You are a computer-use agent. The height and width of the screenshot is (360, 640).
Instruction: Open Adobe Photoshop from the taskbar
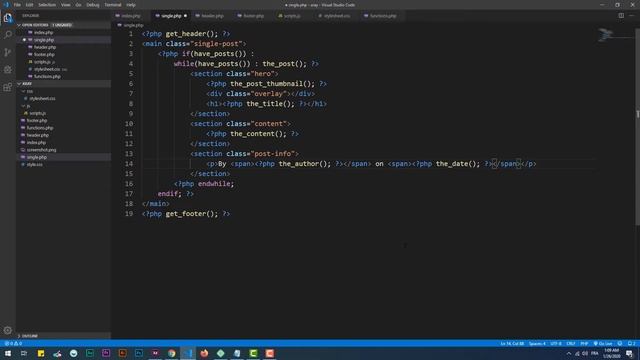pyautogui.click(x=139, y=353)
